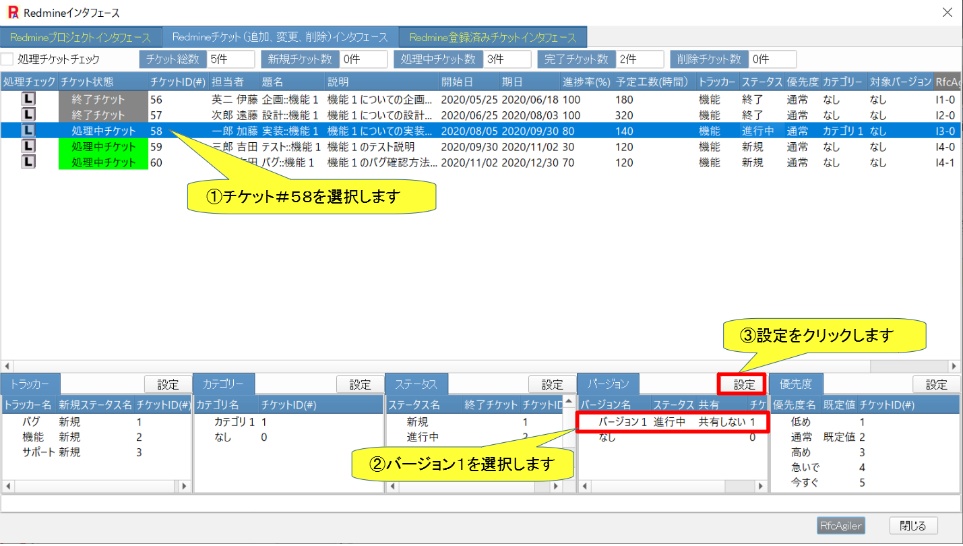Screen dimensions: 963x546
Task: Sort by ステータス column header in ticket table
Action: click(762, 82)
